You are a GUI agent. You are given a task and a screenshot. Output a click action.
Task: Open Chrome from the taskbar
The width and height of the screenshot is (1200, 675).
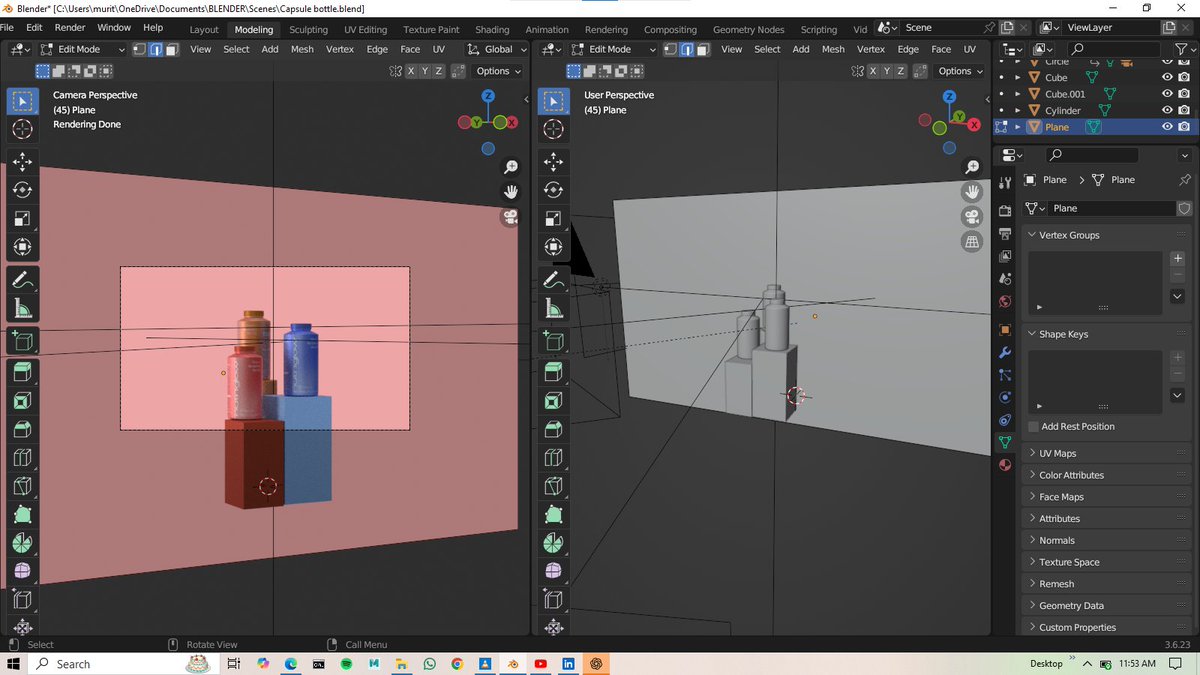[x=457, y=664]
